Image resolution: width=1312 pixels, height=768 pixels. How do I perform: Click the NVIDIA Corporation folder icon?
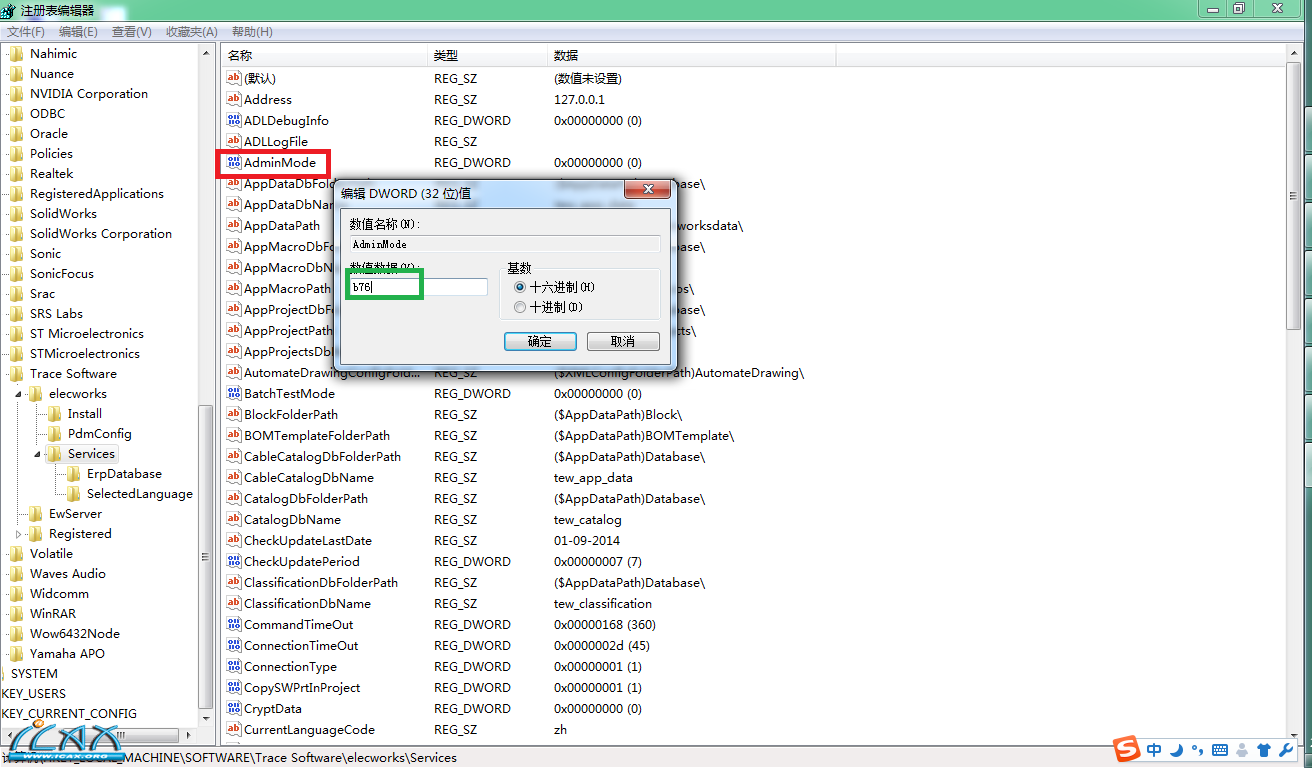pyautogui.click(x=17, y=93)
